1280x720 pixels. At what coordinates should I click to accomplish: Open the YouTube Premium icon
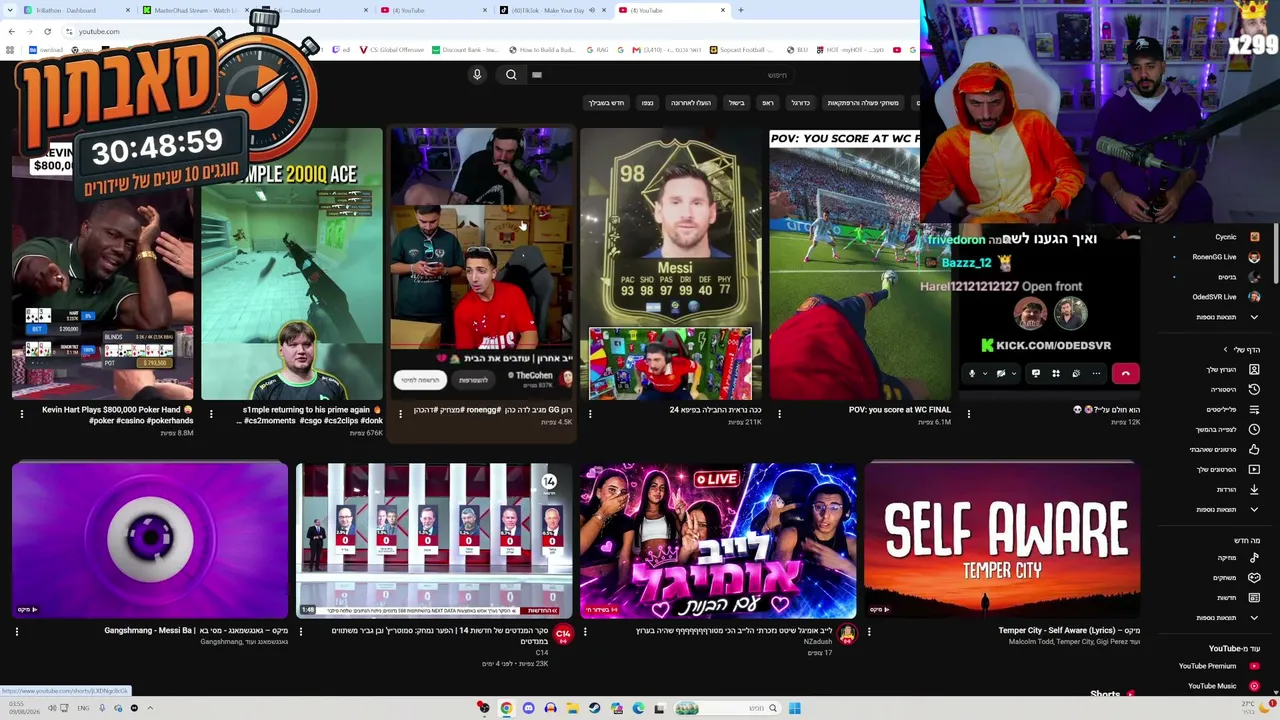click(x=1254, y=666)
